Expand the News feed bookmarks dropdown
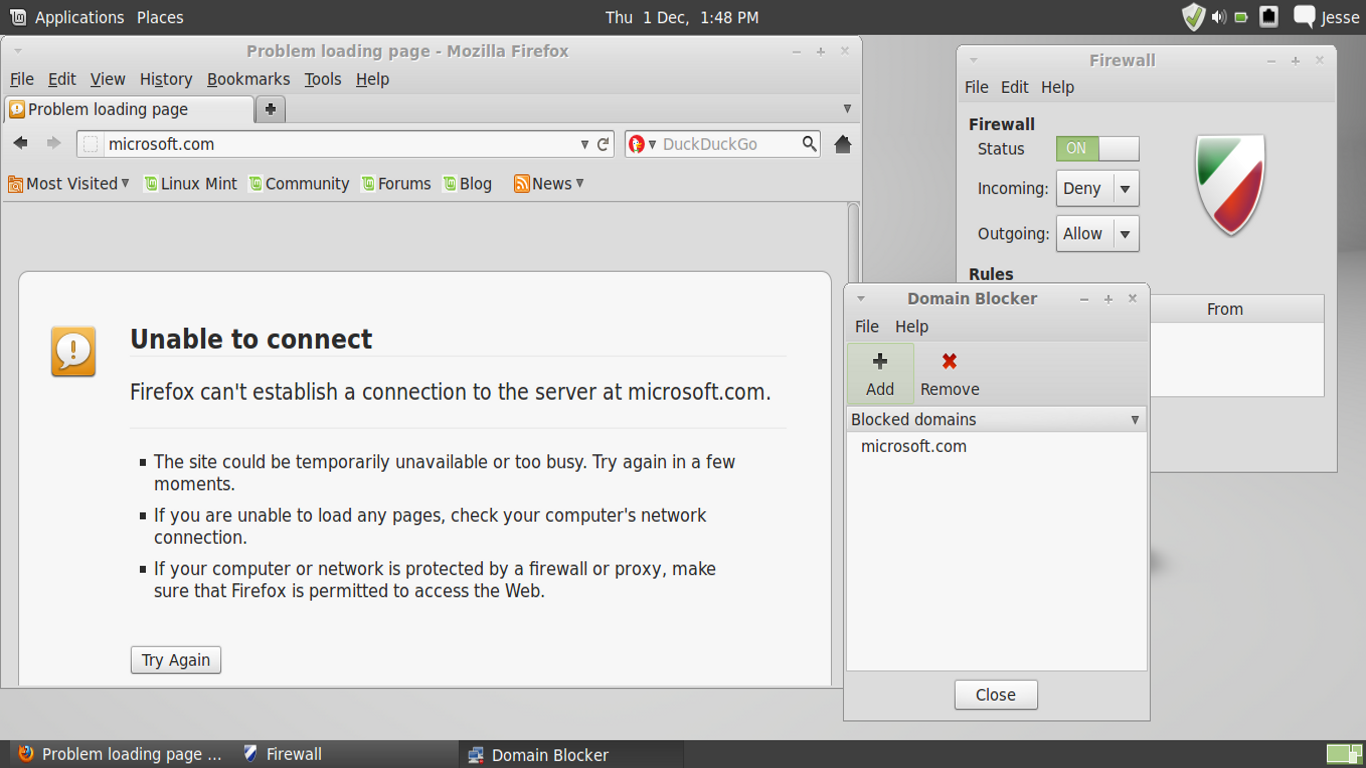Screen dimensions: 1366x768 click(x=580, y=183)
